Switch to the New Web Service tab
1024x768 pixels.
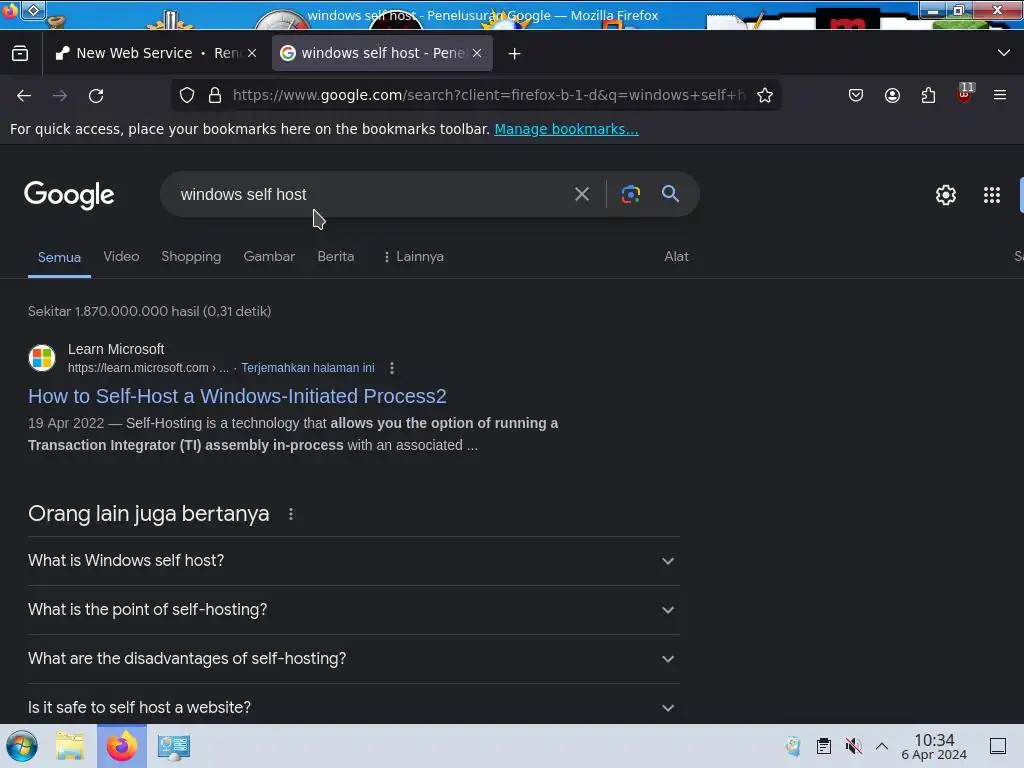pos(157,54)
